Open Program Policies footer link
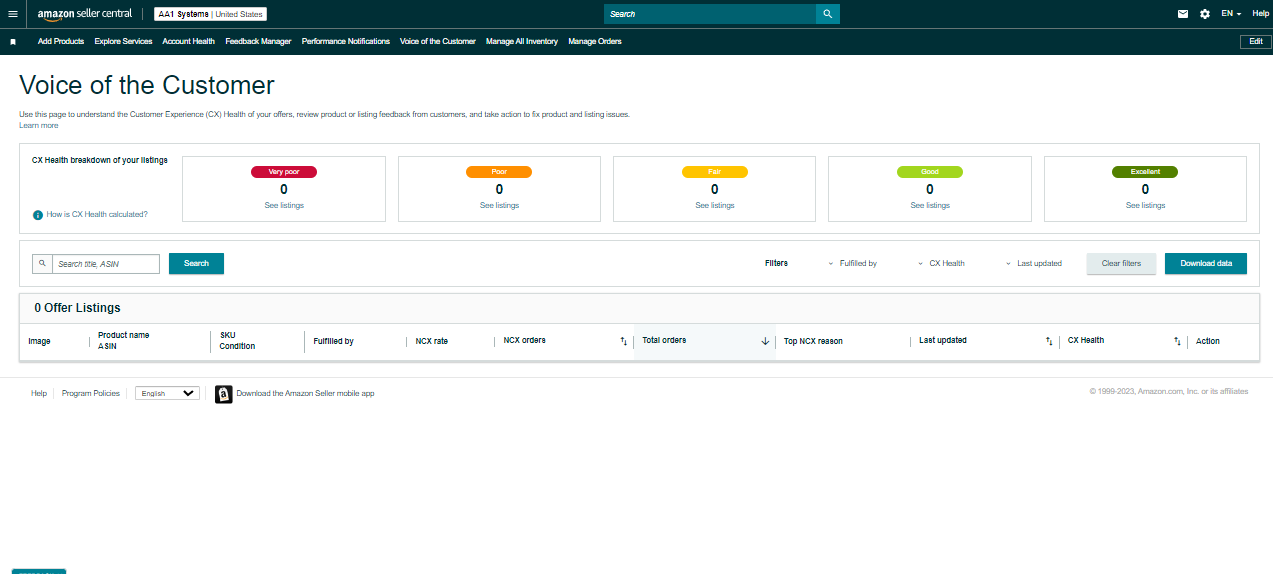Image resolution: width=1273 pixels, height=574 pixels. point(91,394)
